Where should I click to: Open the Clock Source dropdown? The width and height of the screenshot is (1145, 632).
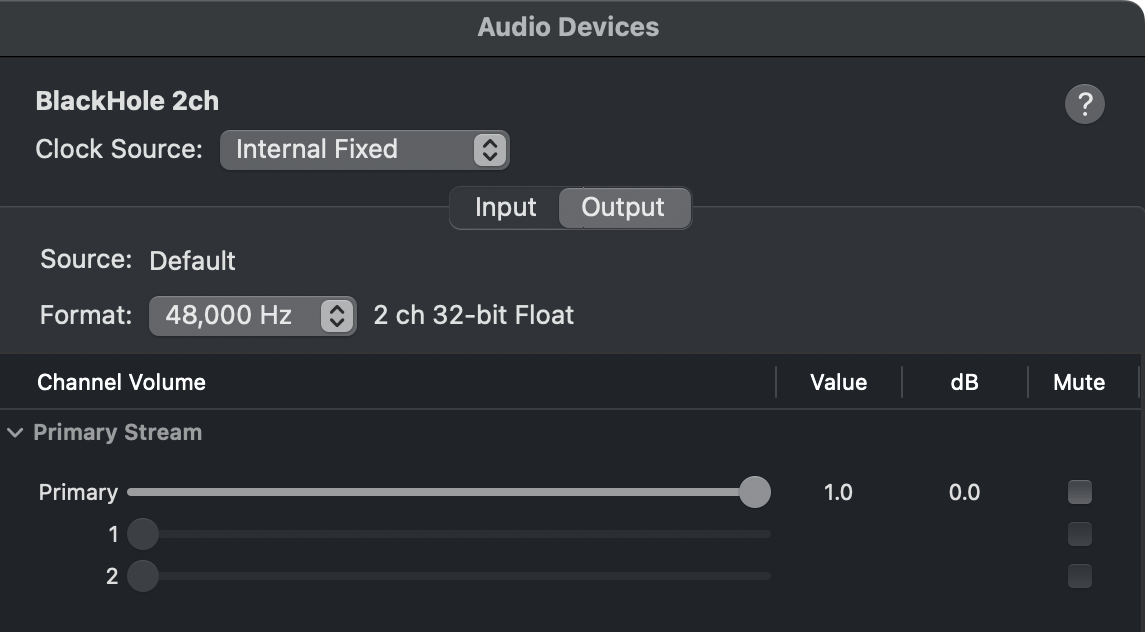click(364, 150)
